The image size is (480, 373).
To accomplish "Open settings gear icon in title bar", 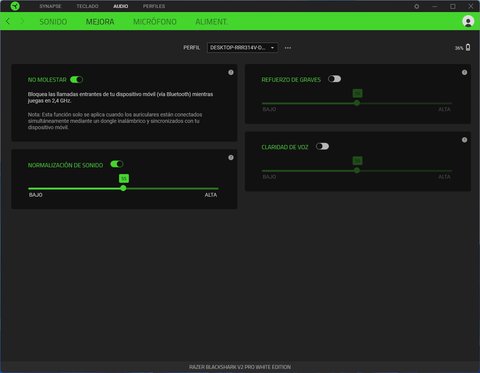I will pos(417,6).
